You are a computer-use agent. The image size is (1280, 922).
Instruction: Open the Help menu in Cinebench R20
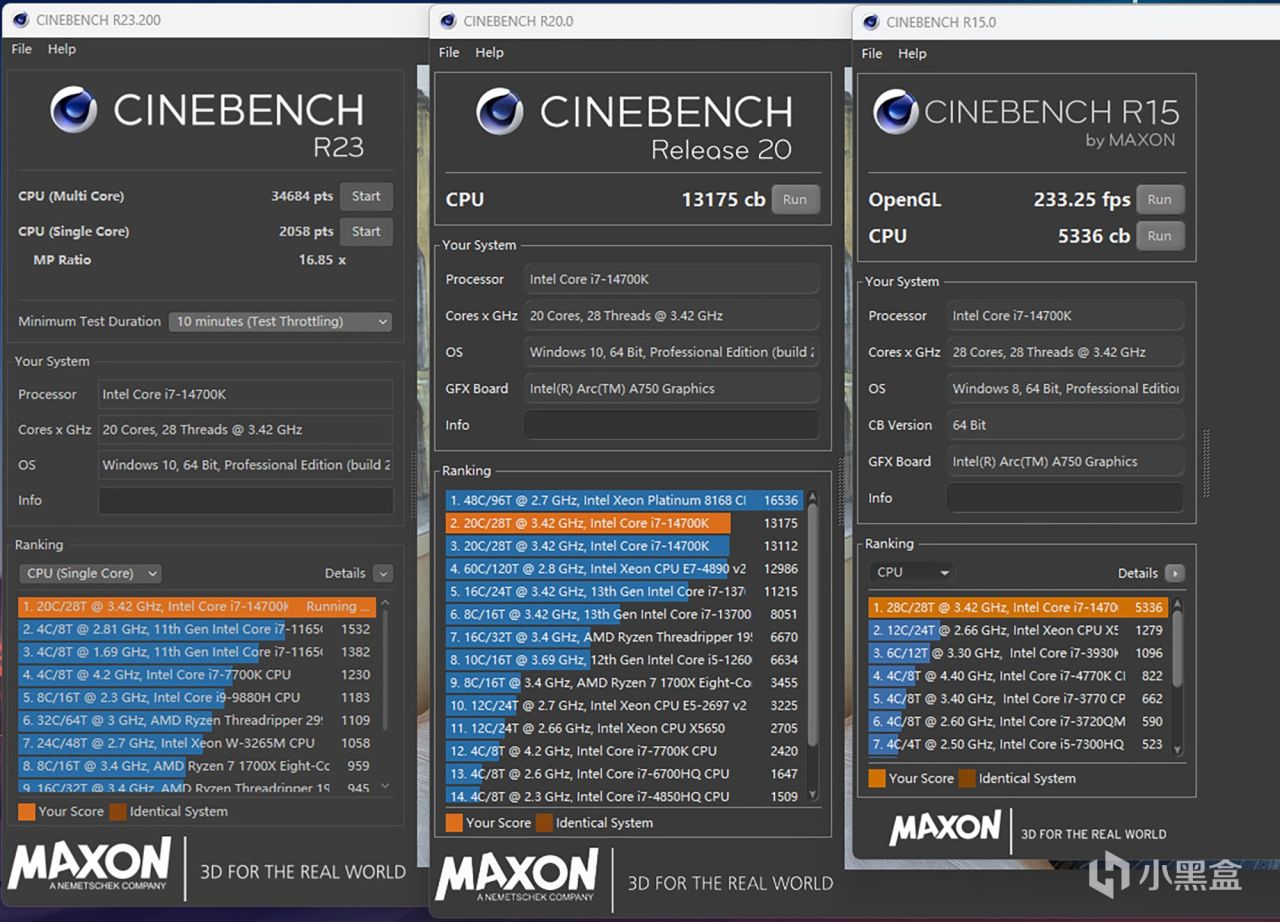[x=490, y=52]
